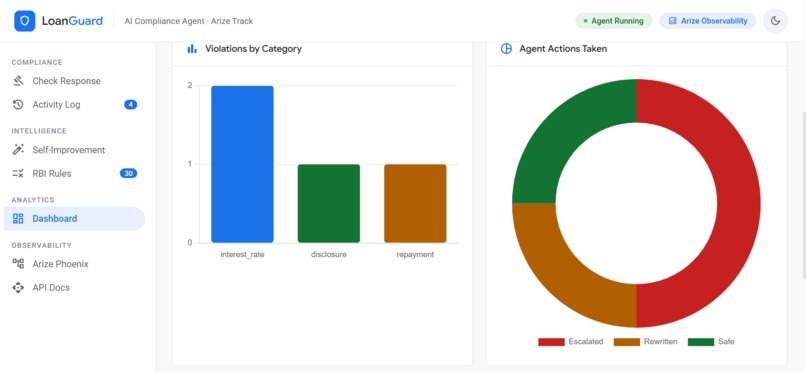Click the Self-Improvement magic wand icon
Image resolution: width=806 pixels, height=372 pixels.
click(x=18, y=150)
